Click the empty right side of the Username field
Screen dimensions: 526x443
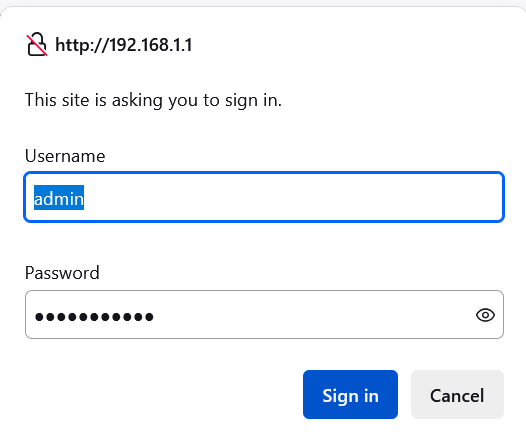coord(369,197)
